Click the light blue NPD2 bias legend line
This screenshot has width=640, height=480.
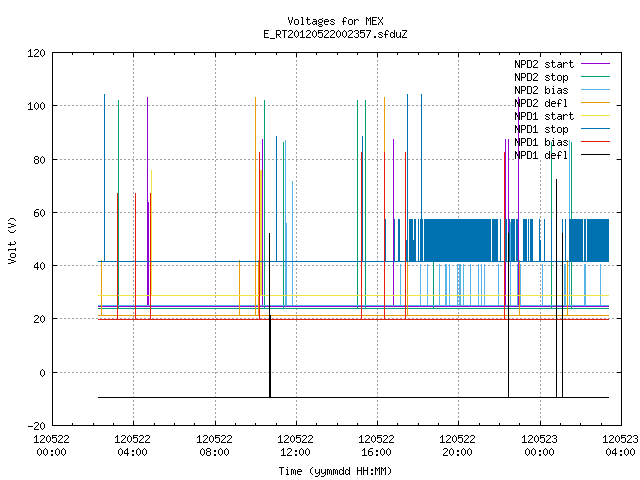click(x=595, y=90)
